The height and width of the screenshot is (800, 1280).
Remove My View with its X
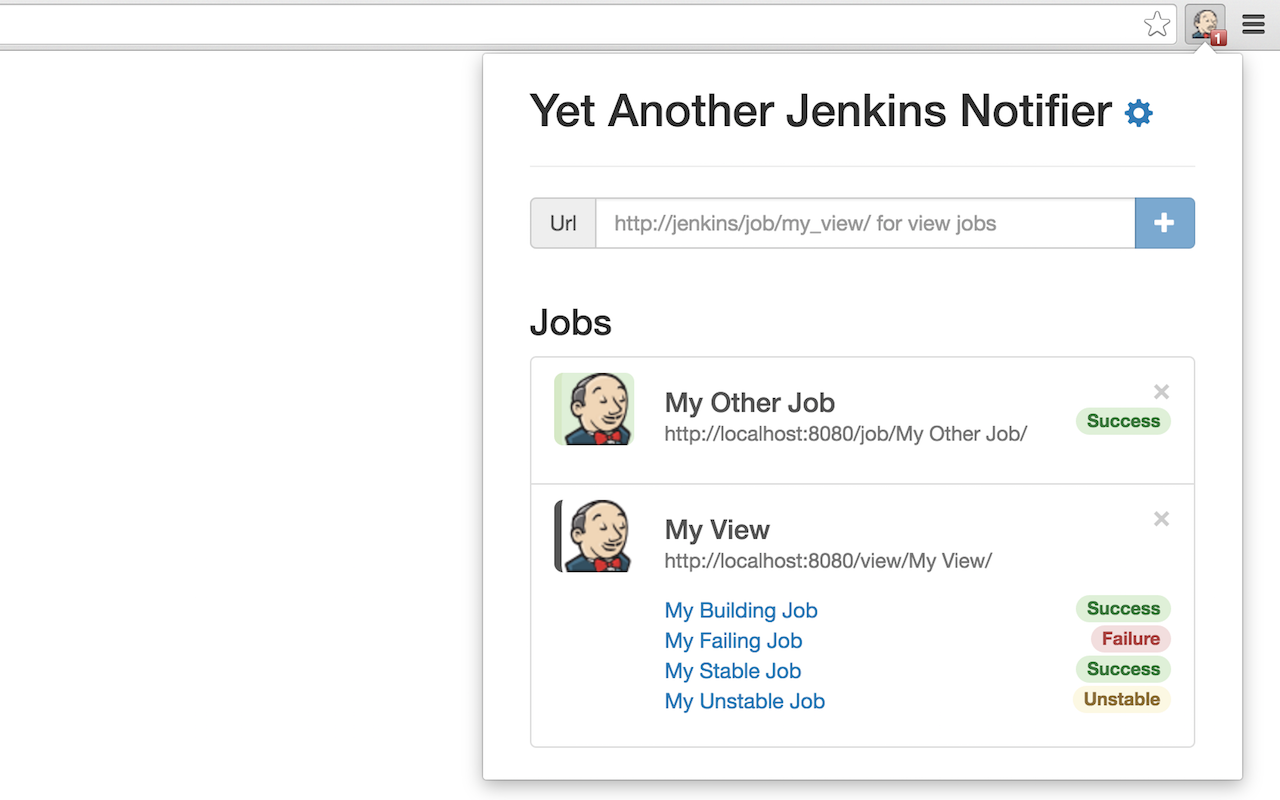(x=1161, y=519)
